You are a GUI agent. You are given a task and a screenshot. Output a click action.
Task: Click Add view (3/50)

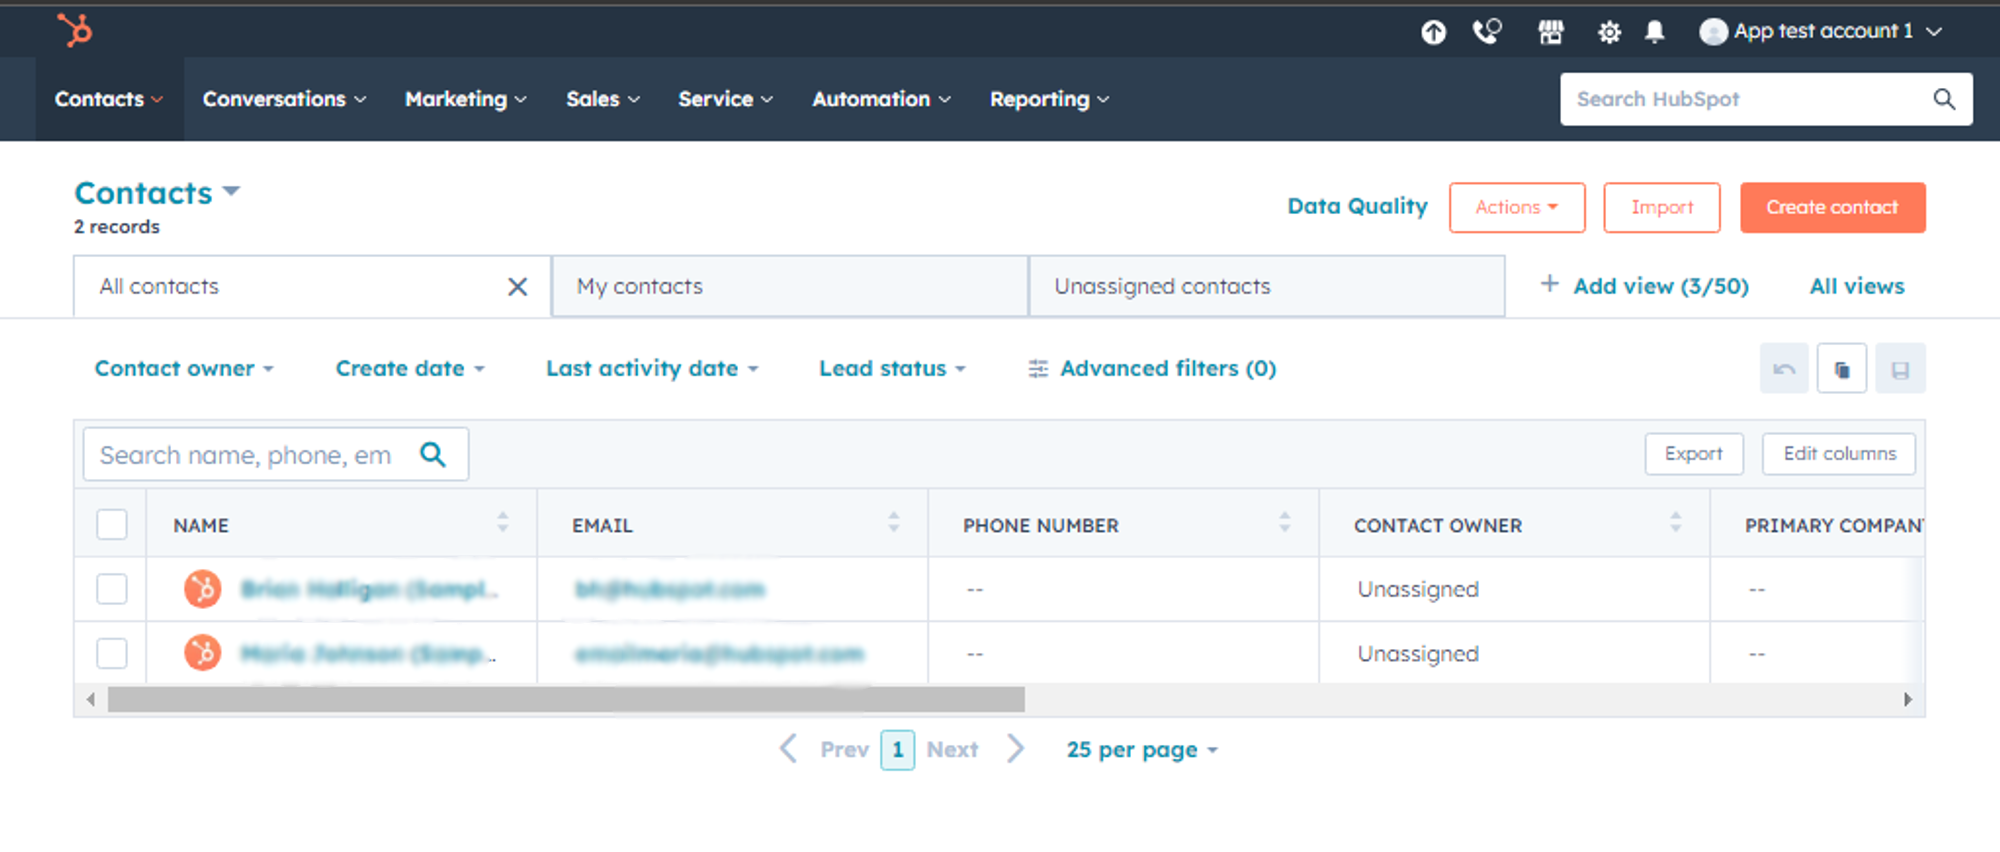(1660, 286)
